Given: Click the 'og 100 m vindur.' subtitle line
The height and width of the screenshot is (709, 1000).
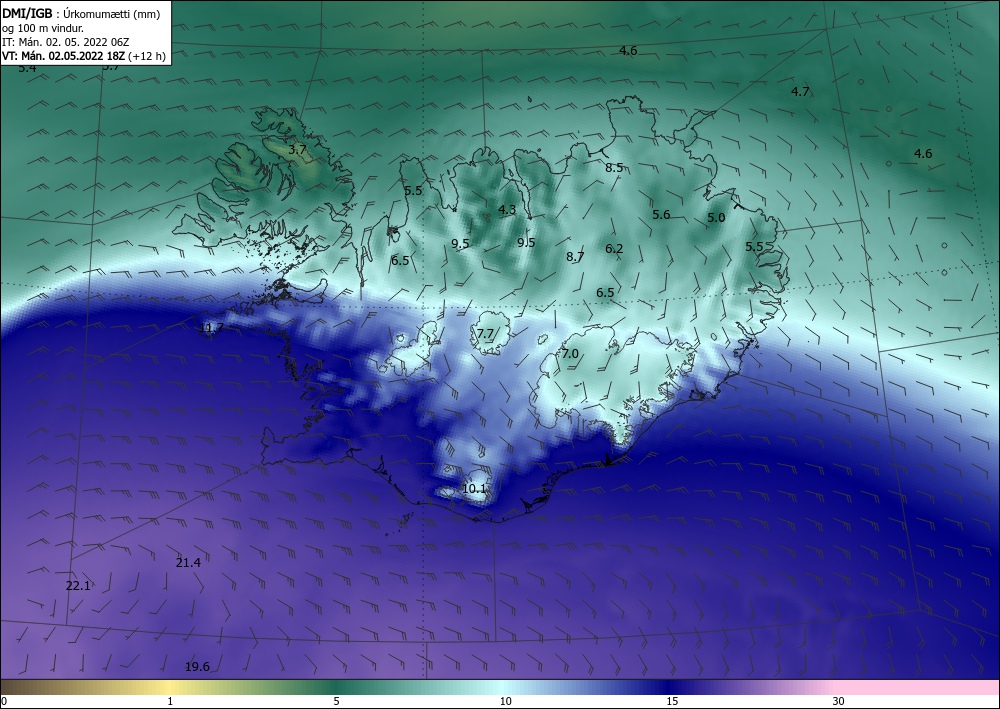Looking at the screenshot, I should [43, 28].
